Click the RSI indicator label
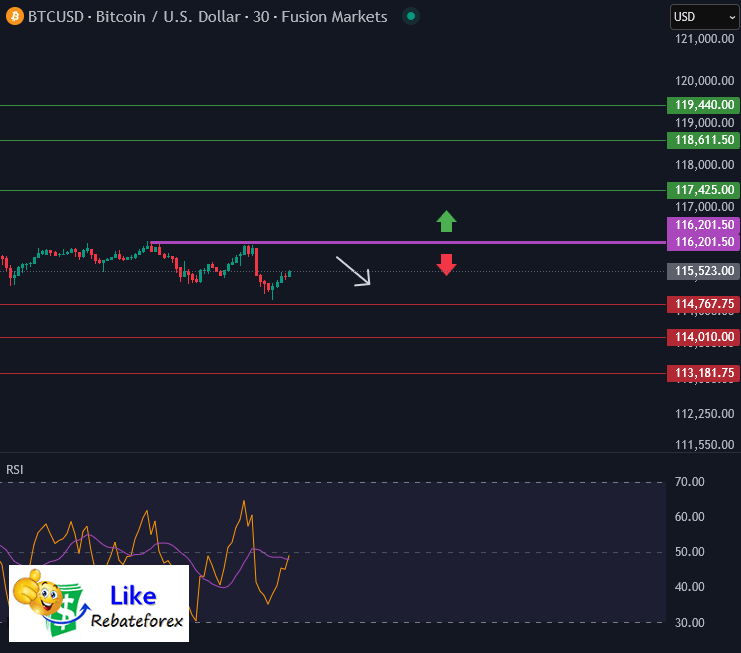741x653 pixels. tap(15, 470)
